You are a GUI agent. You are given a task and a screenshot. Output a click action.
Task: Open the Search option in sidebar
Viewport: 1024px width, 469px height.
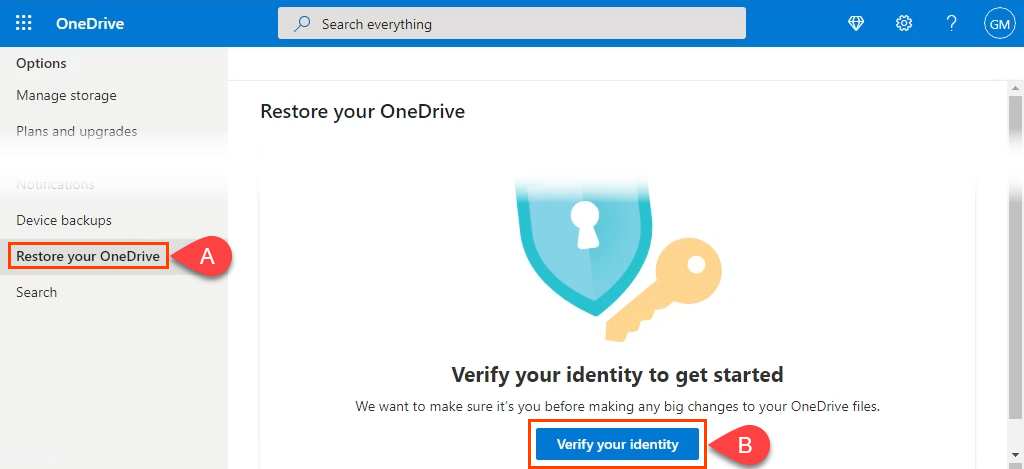coord(36,292)
